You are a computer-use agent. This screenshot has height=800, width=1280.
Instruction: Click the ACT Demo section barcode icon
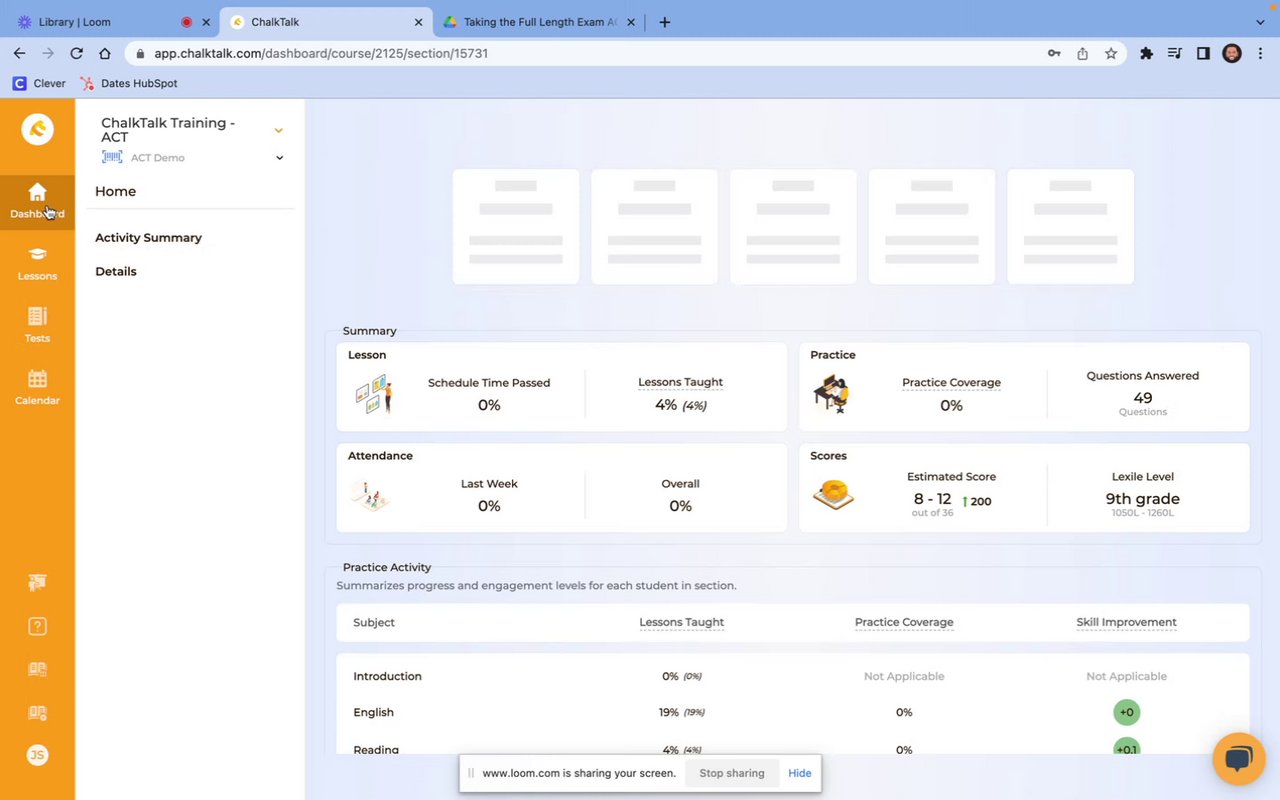tap(112, 157)
